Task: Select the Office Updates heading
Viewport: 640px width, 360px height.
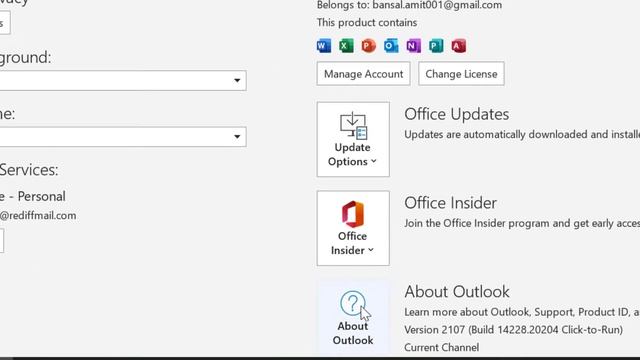Action: click(x=457, y=114)
